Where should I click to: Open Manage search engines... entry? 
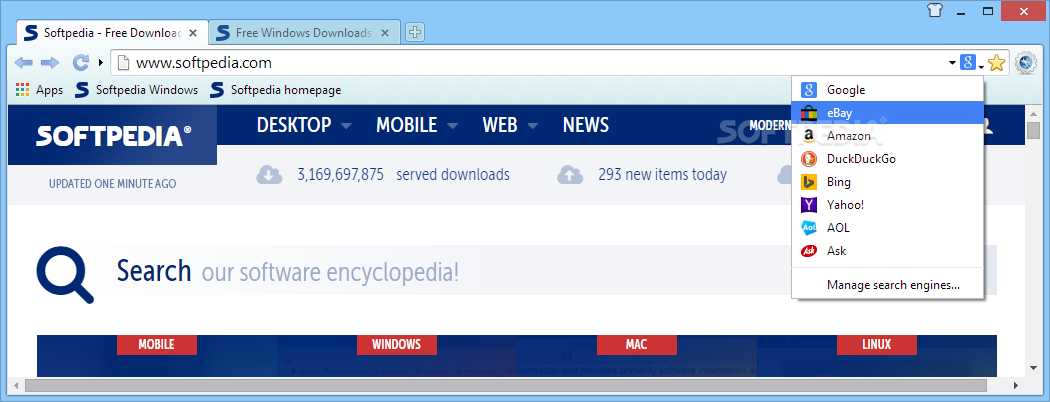pos(887,285)
